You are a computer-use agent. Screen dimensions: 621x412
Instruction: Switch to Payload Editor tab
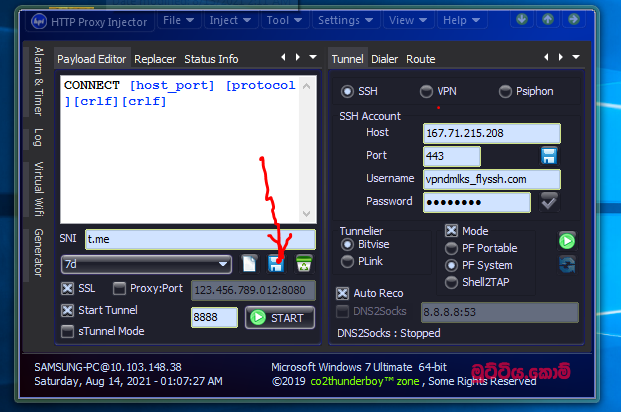coord(91,59)
